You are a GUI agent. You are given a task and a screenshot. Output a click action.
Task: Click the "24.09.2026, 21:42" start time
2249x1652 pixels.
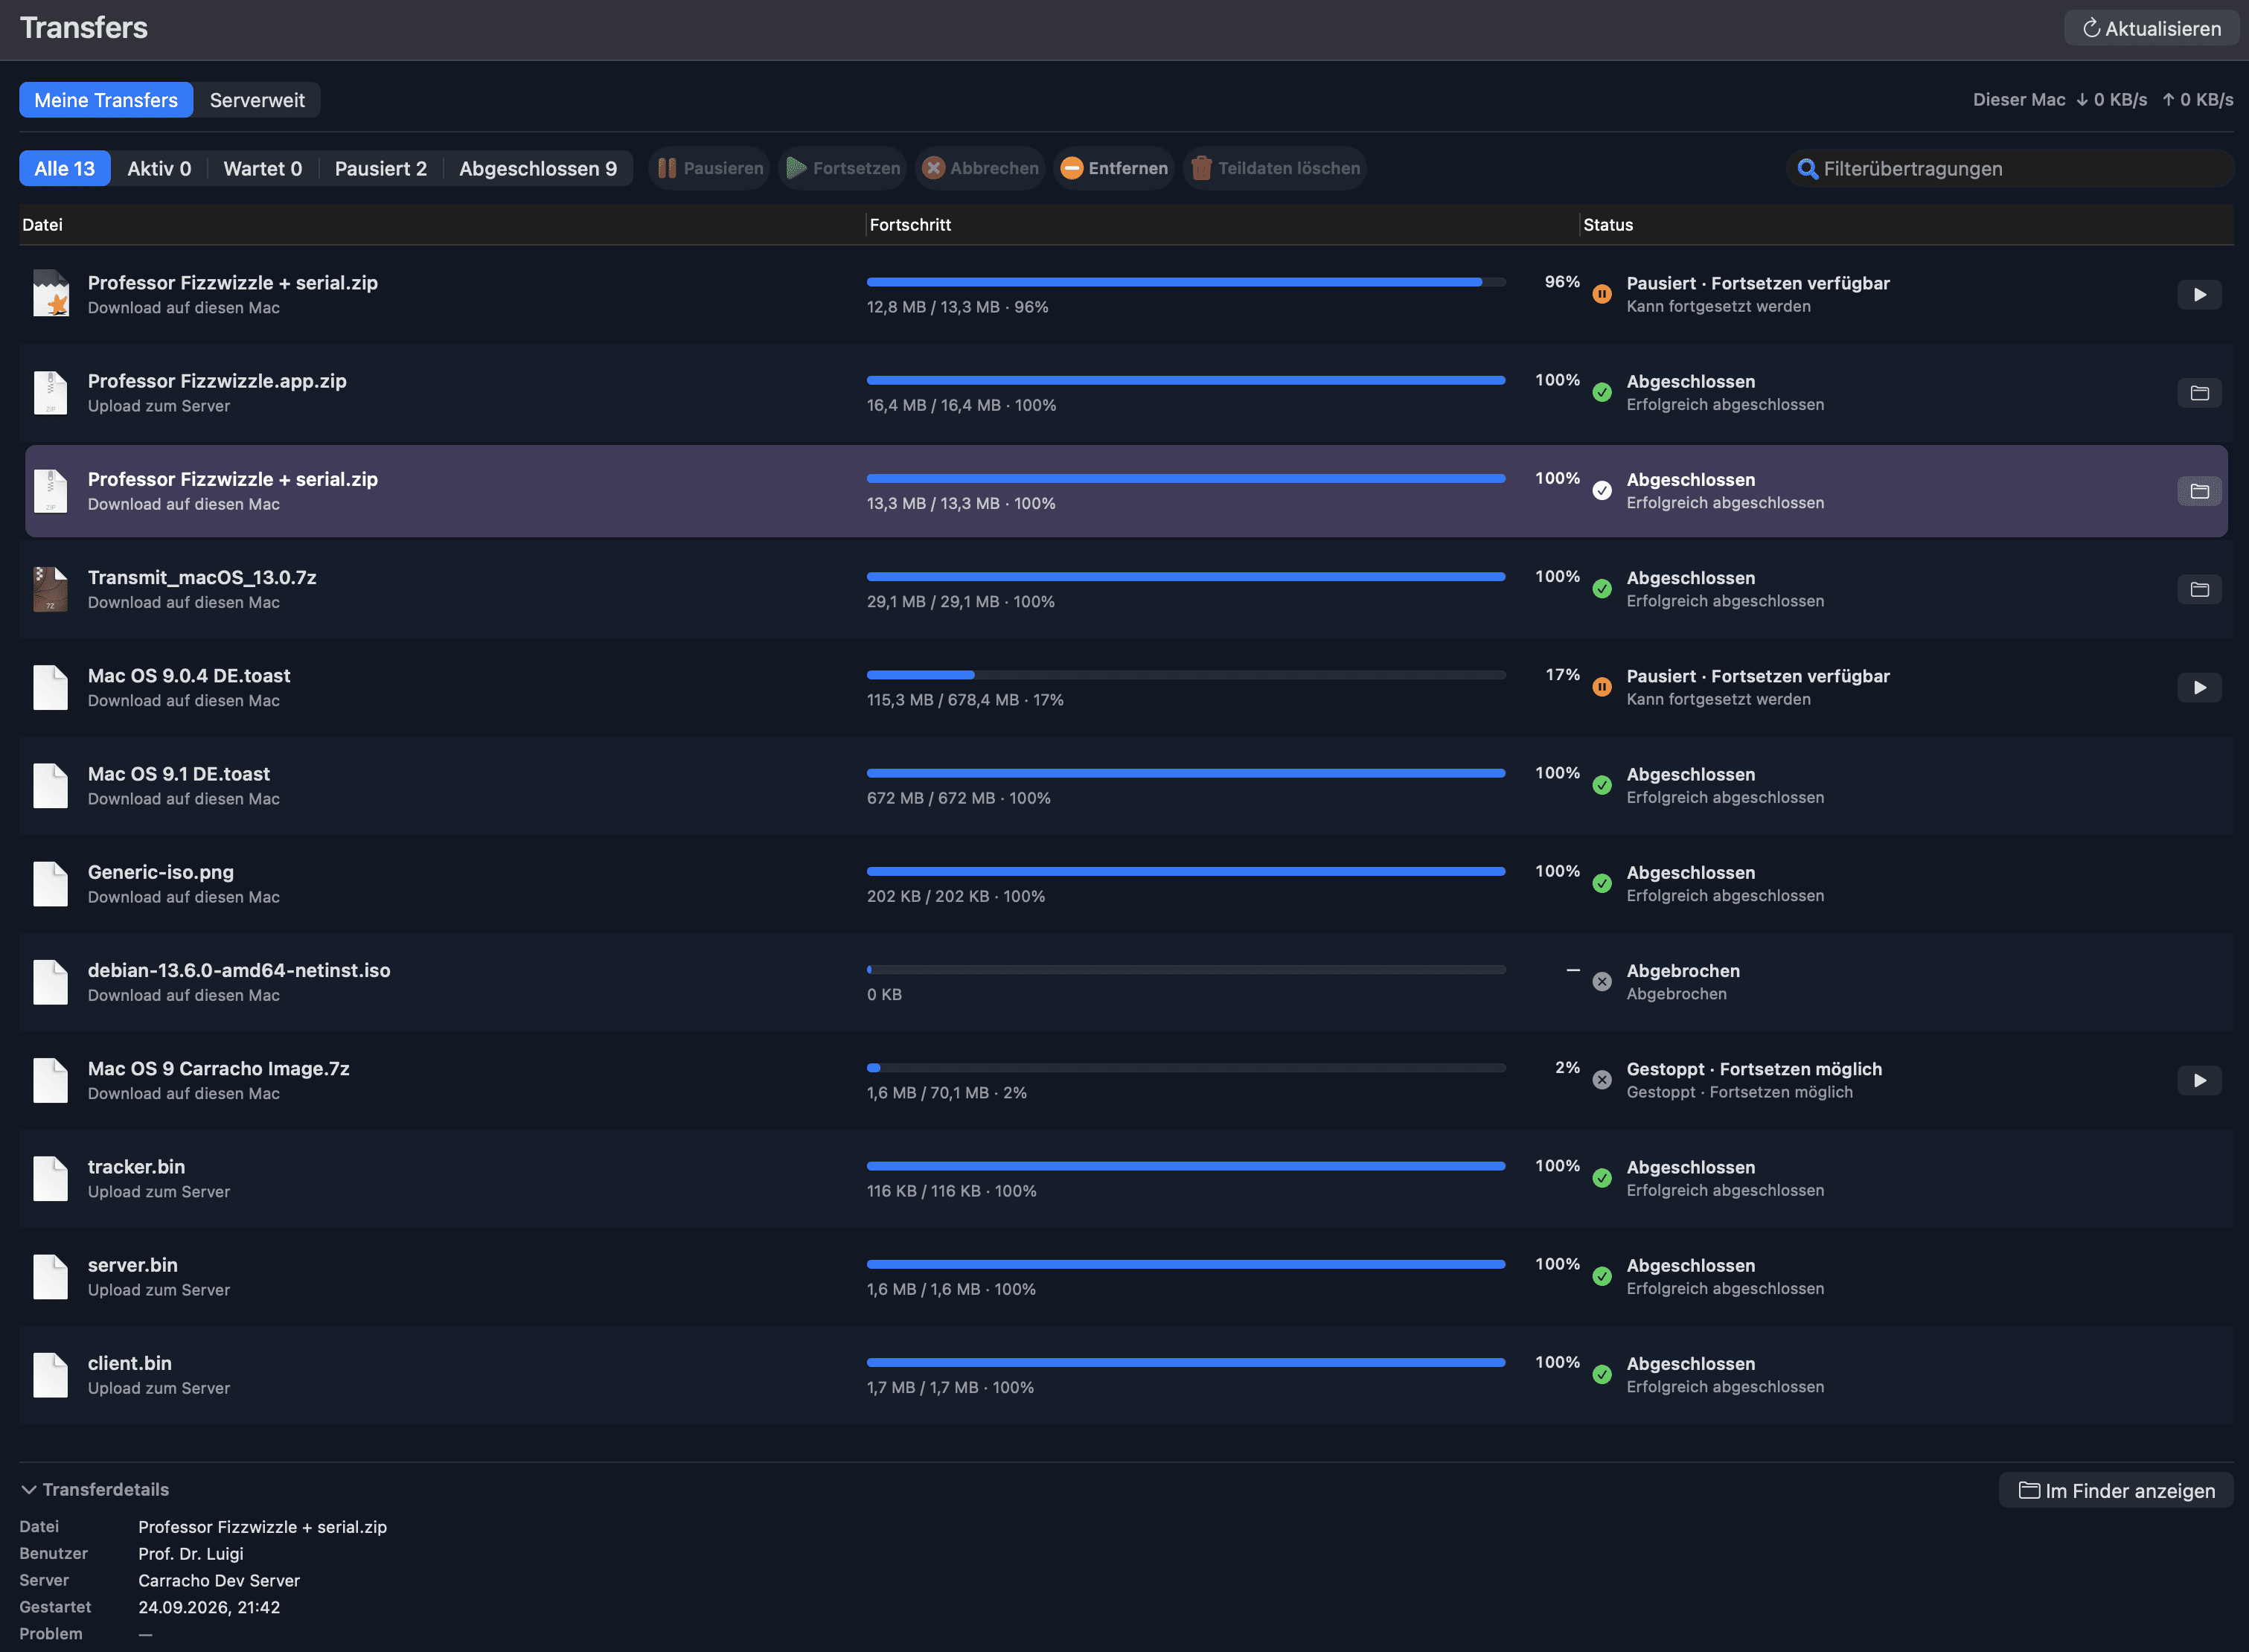pyautogui.click(x=209, y=1608)
